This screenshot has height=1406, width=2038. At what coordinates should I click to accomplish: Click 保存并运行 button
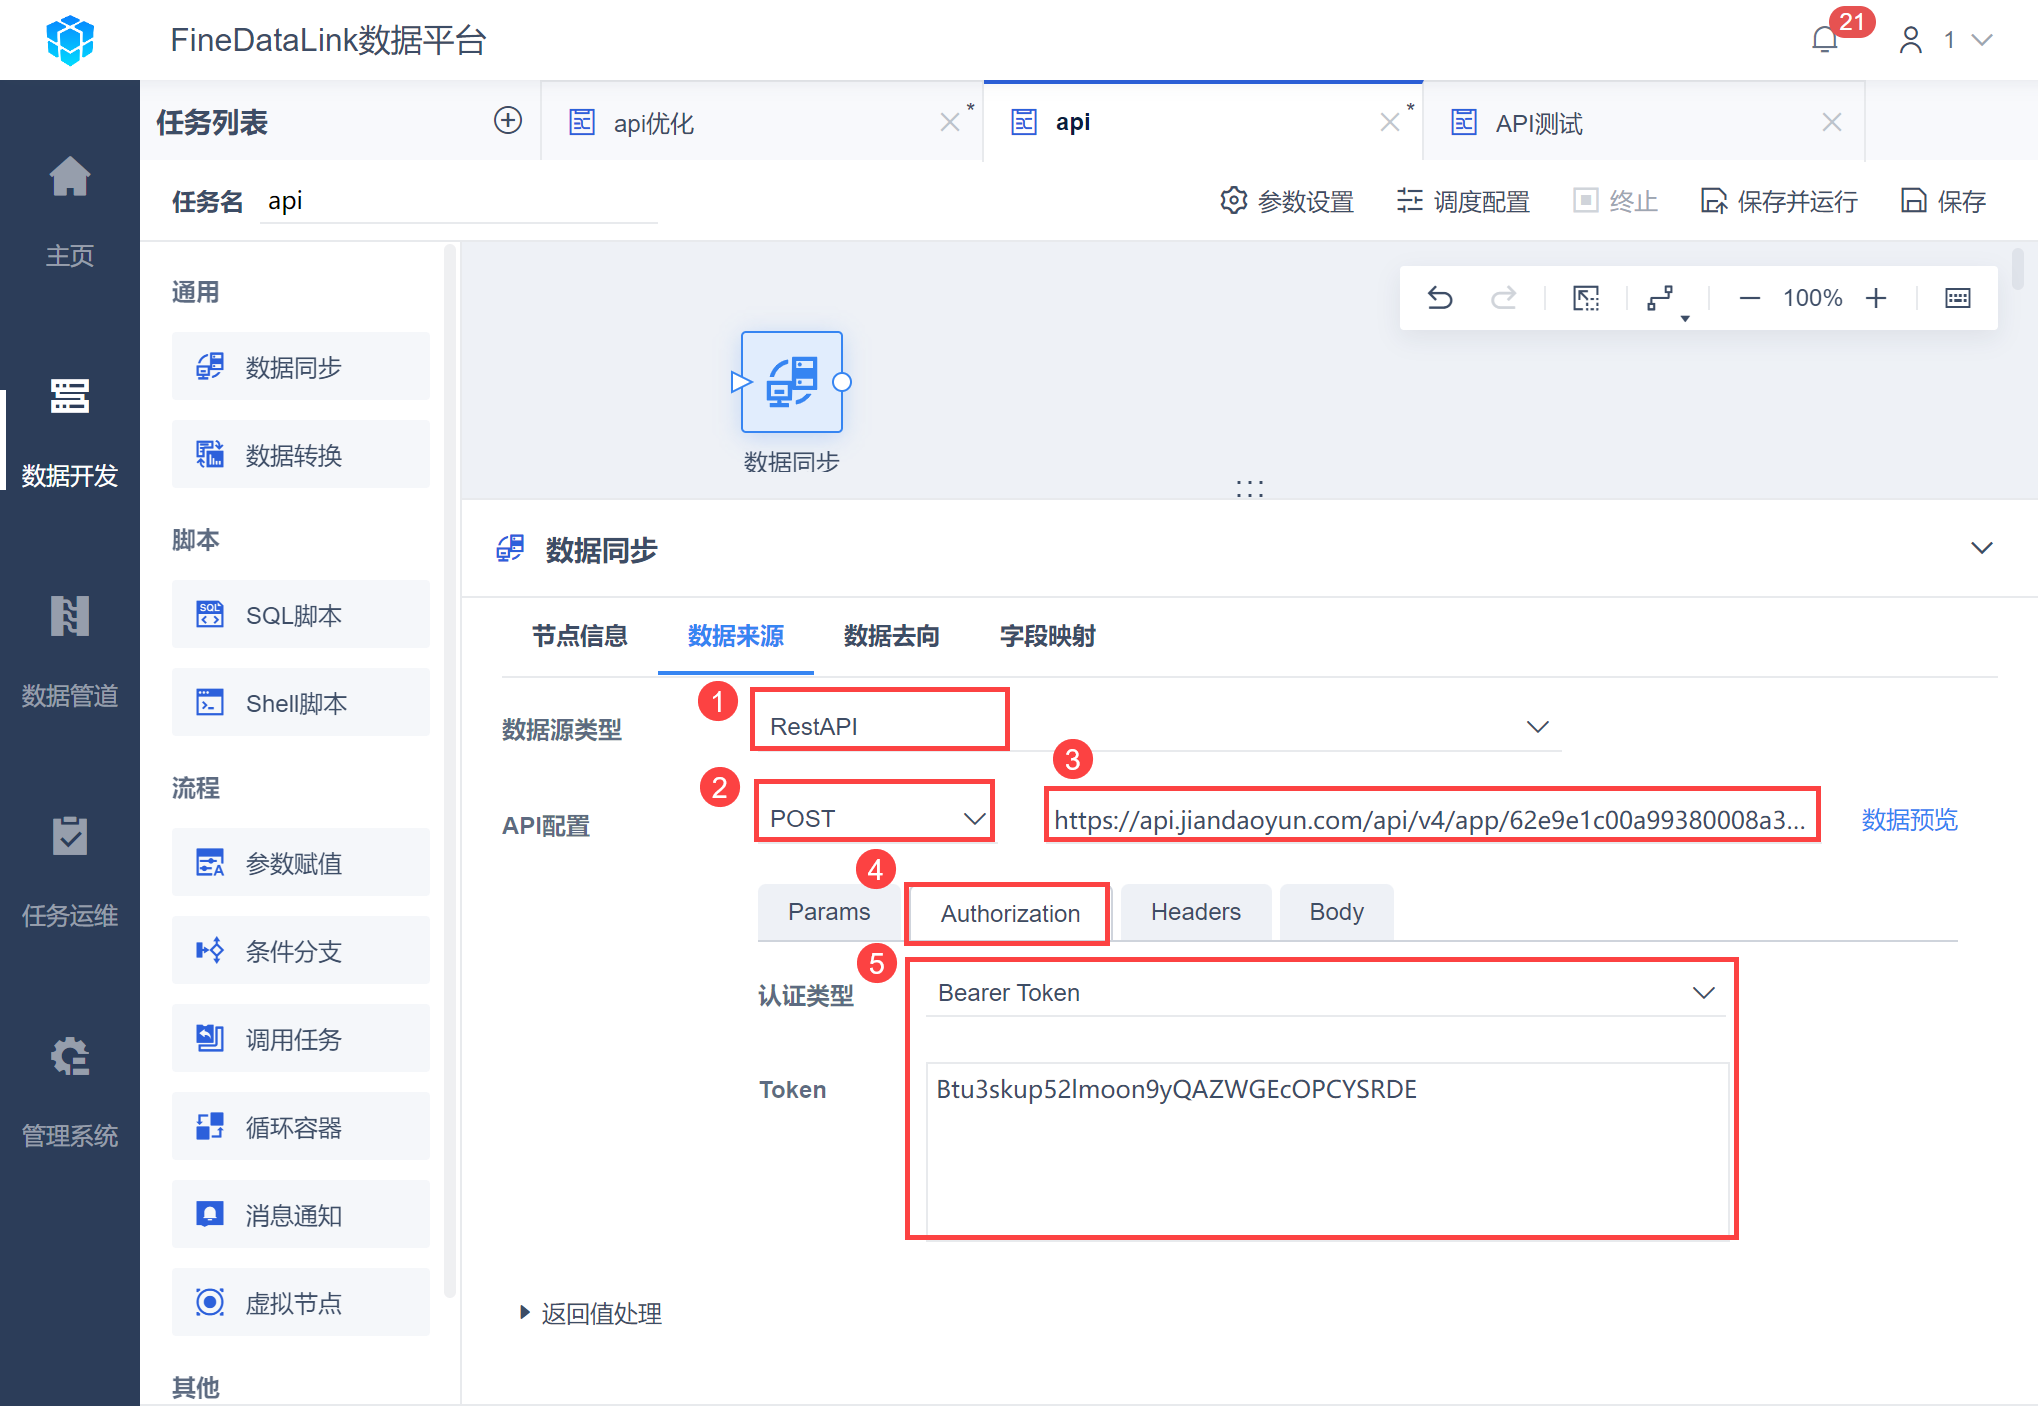(1780, 202)
